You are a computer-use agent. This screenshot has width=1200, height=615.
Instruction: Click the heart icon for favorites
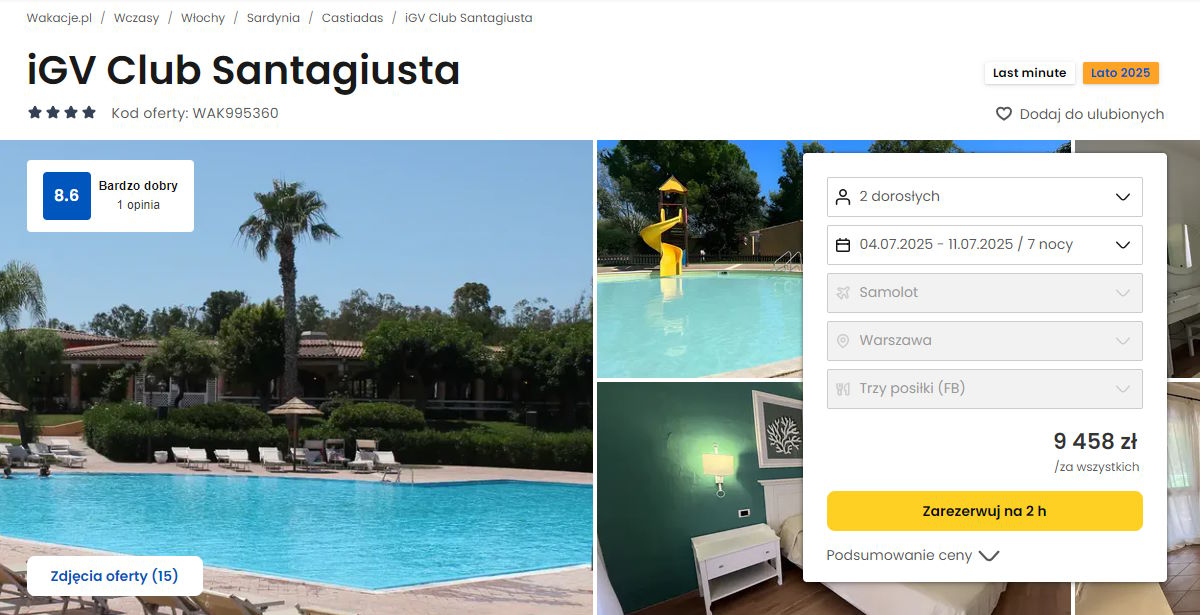point(1004,114)
